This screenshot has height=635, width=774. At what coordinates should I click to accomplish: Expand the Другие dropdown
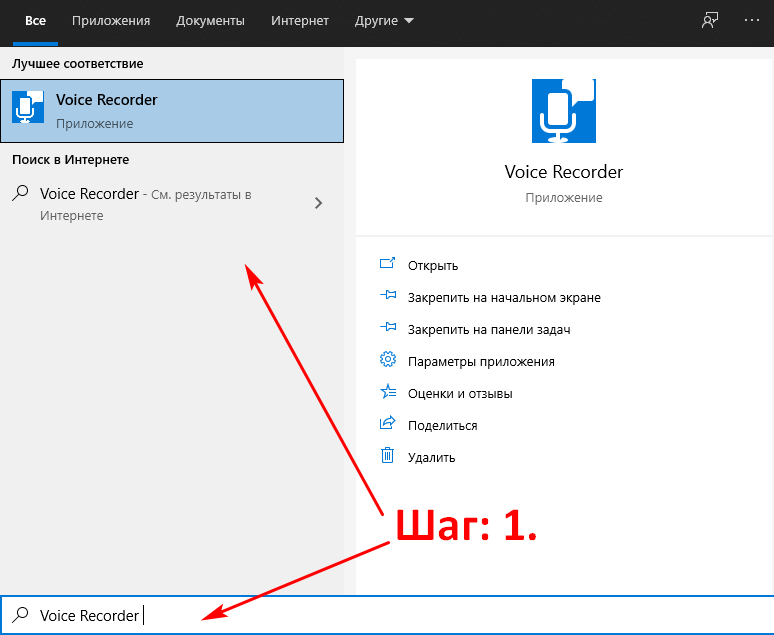[384, 21]
